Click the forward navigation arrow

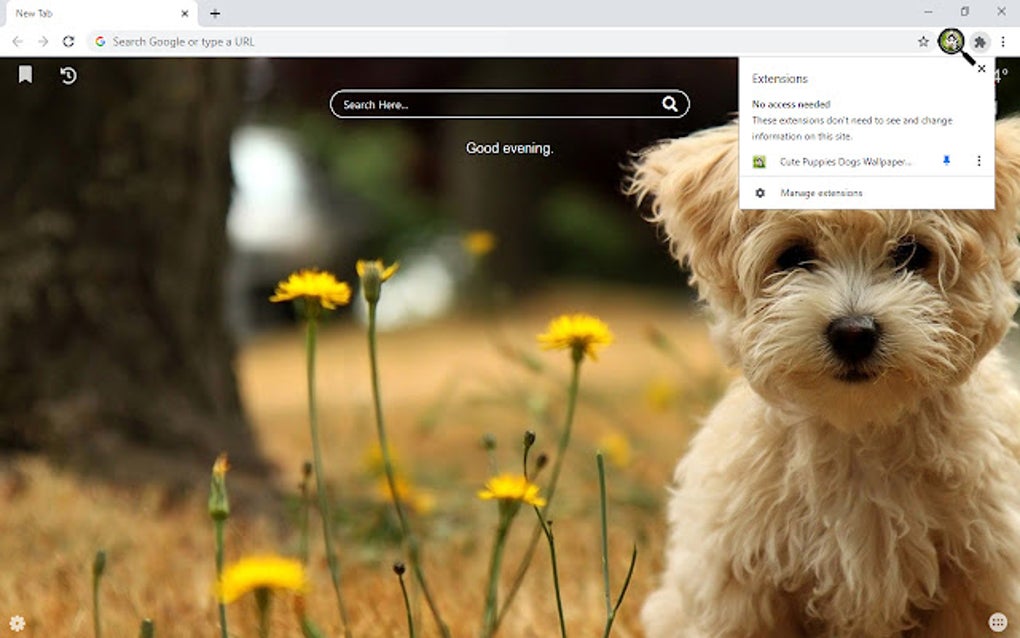(42, 42)
